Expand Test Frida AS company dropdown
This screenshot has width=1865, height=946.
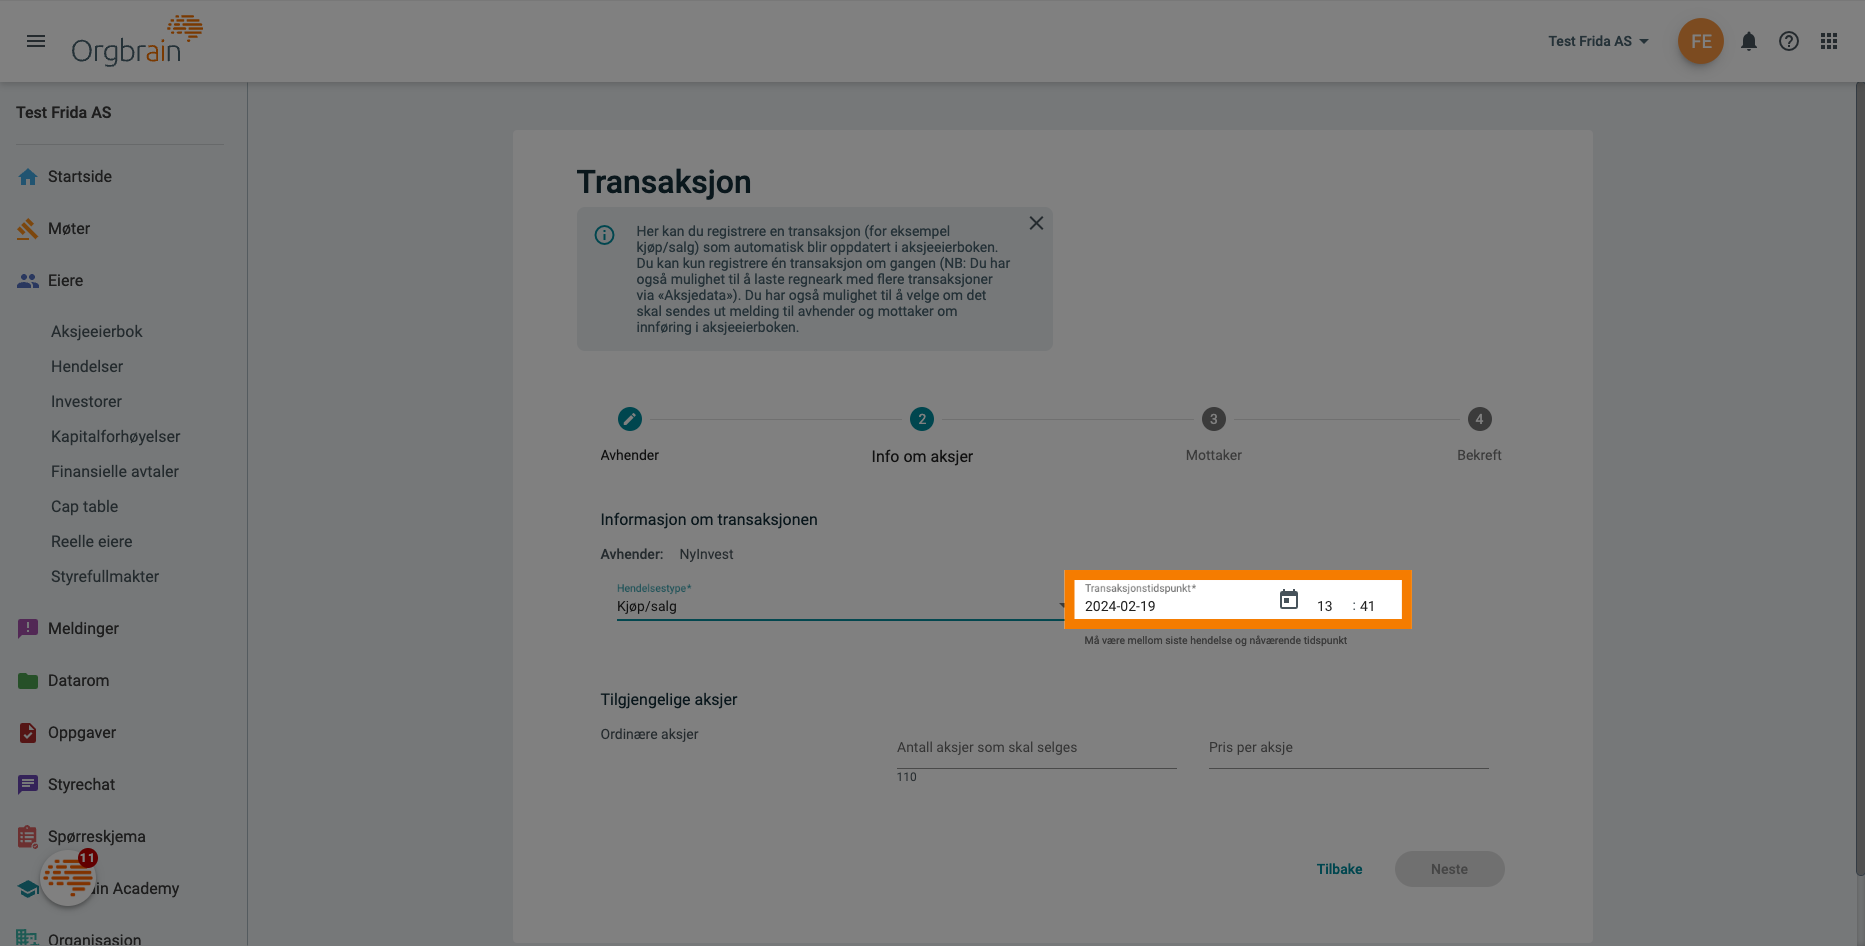click(x=1598, y=41)
